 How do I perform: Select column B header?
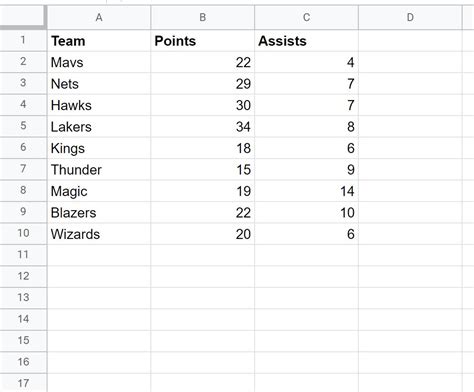[x=203, y=17]
